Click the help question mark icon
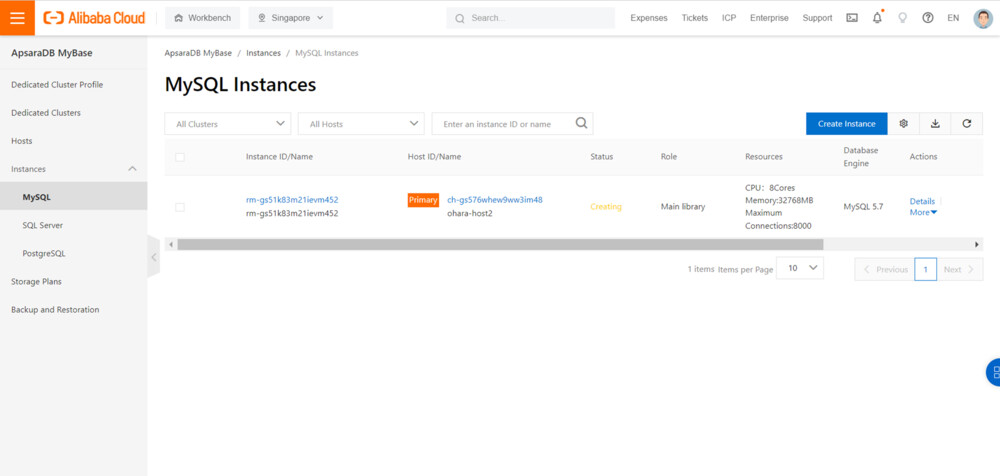 [928, 18]
